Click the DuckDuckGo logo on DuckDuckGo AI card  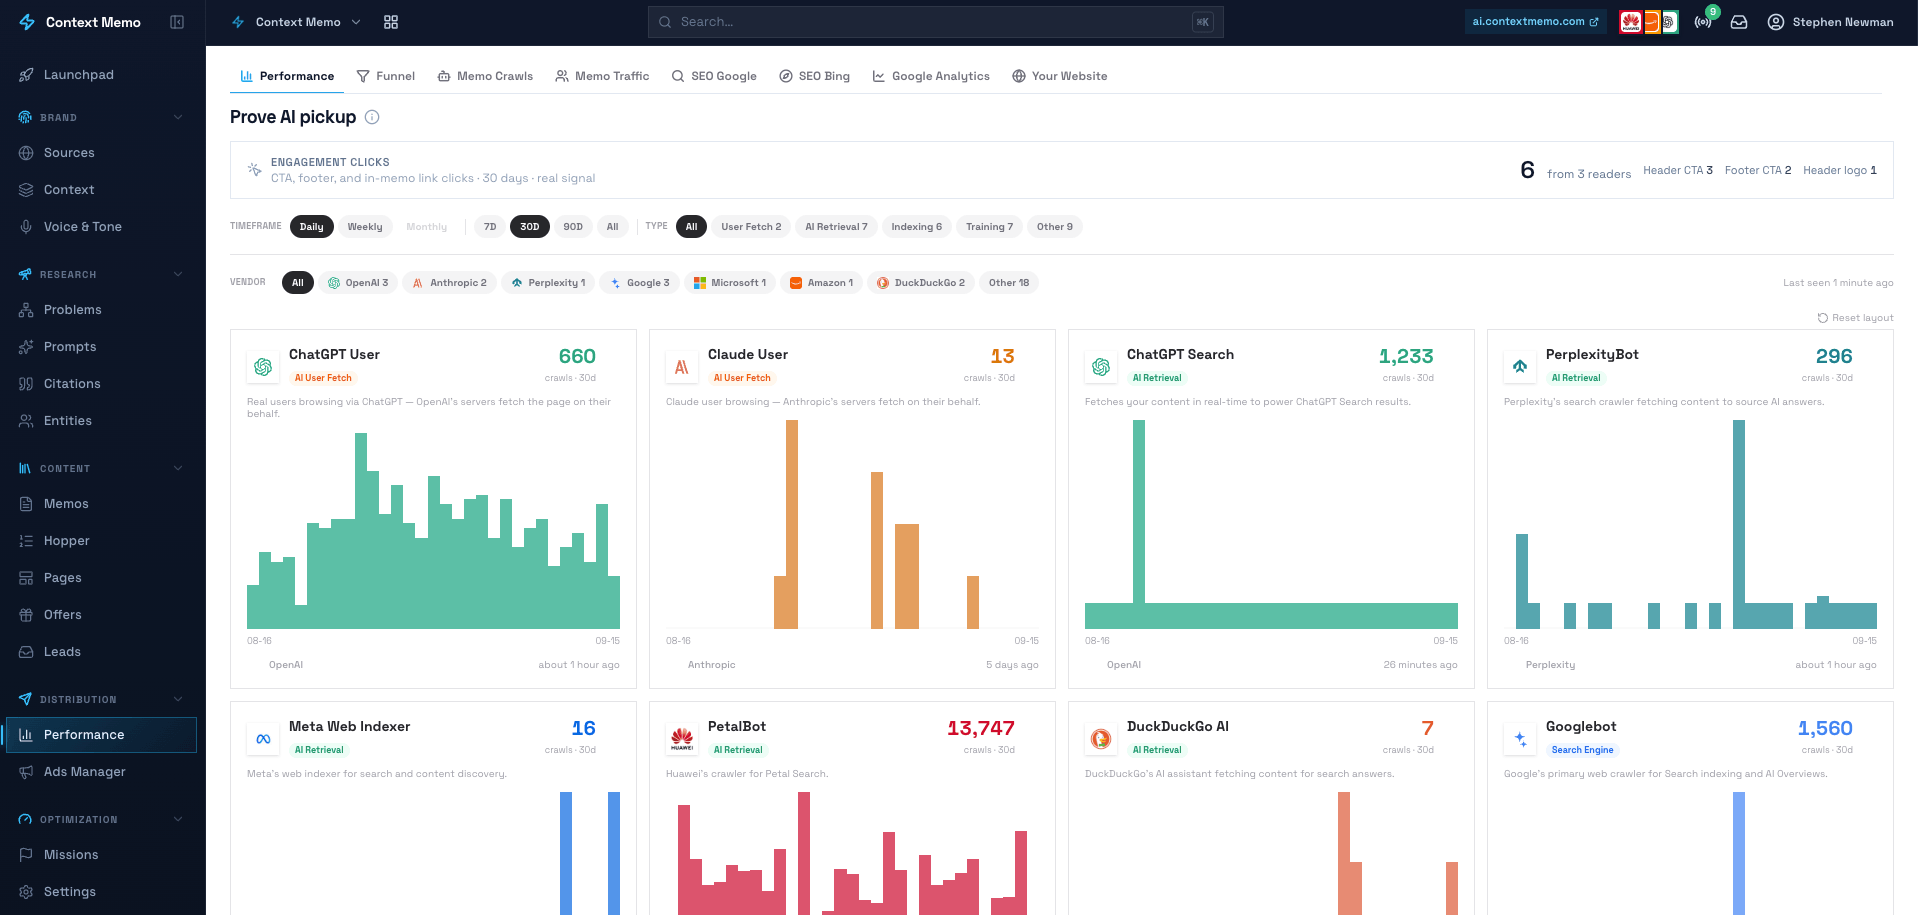tap(1101, 739)
